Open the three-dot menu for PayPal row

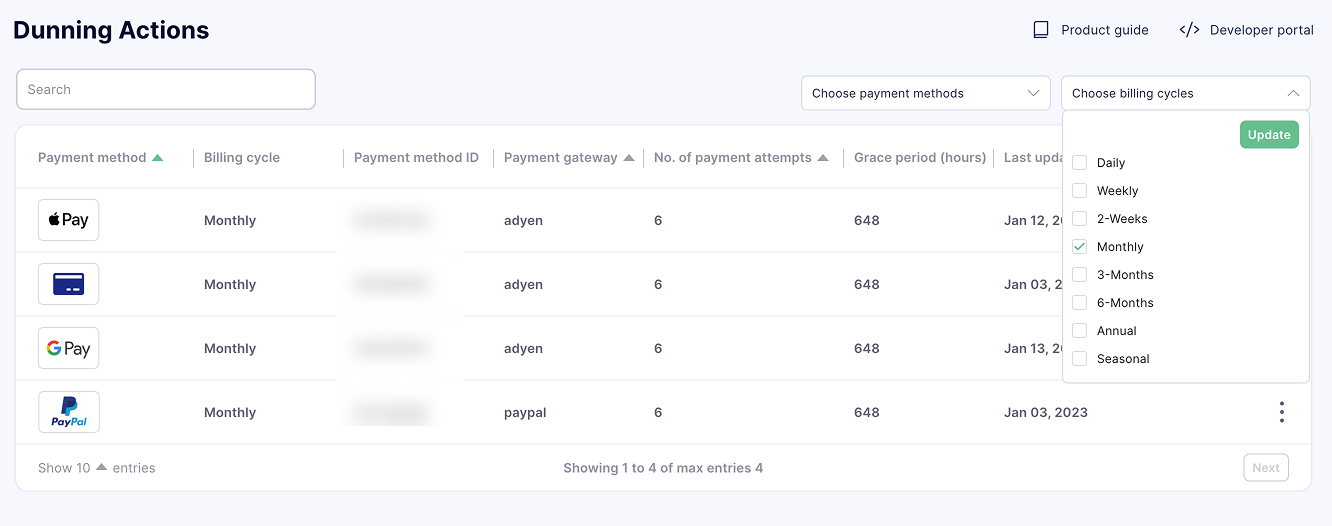pos(1281,412)
